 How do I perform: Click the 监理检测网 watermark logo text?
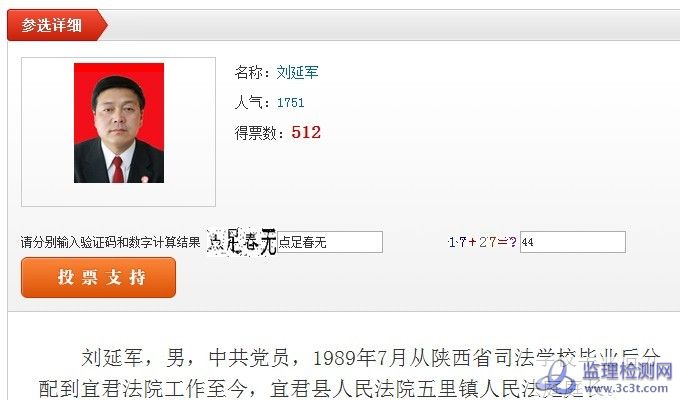[627, 371]
